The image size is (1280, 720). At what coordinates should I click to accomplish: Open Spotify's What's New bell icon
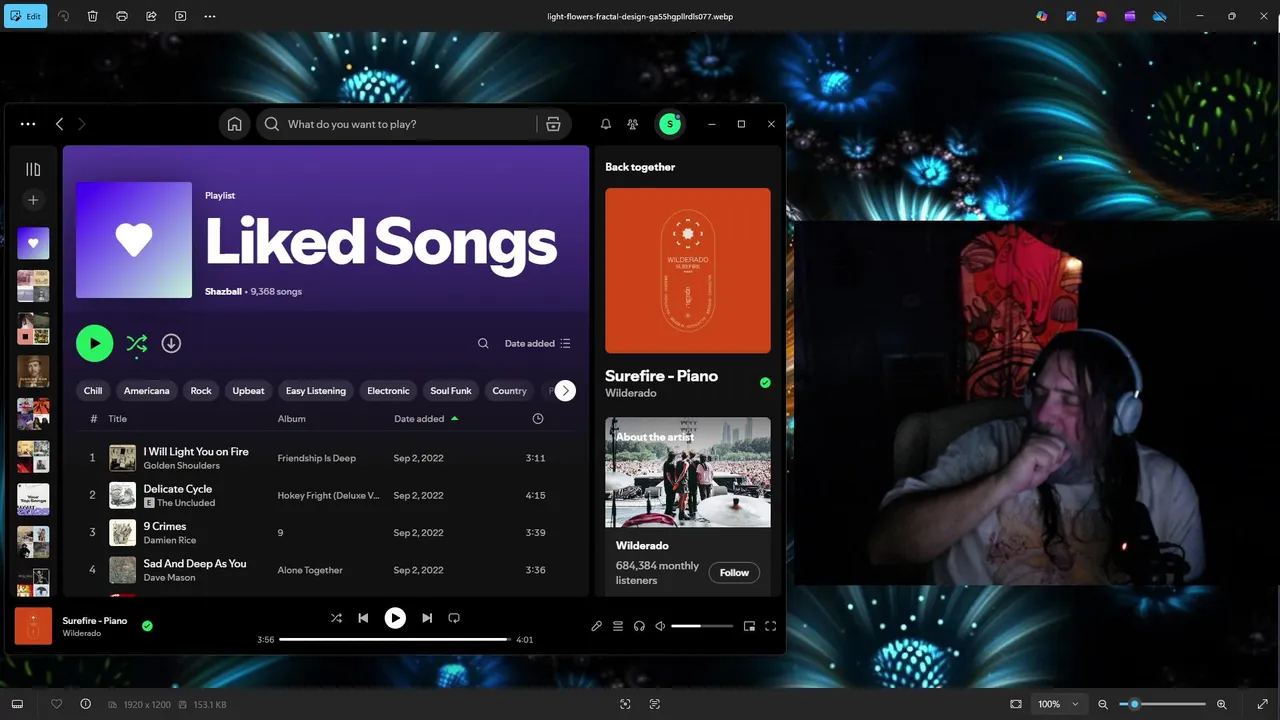coord(605,124)
